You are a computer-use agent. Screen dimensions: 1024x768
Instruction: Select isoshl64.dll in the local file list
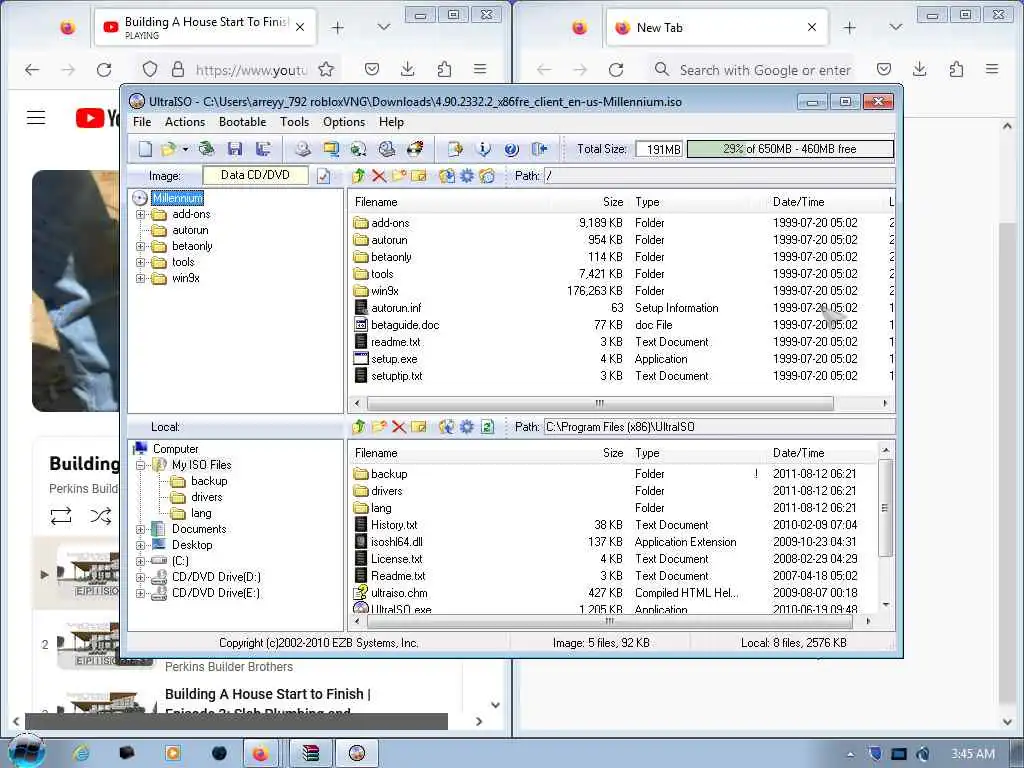tap(396, 542)
